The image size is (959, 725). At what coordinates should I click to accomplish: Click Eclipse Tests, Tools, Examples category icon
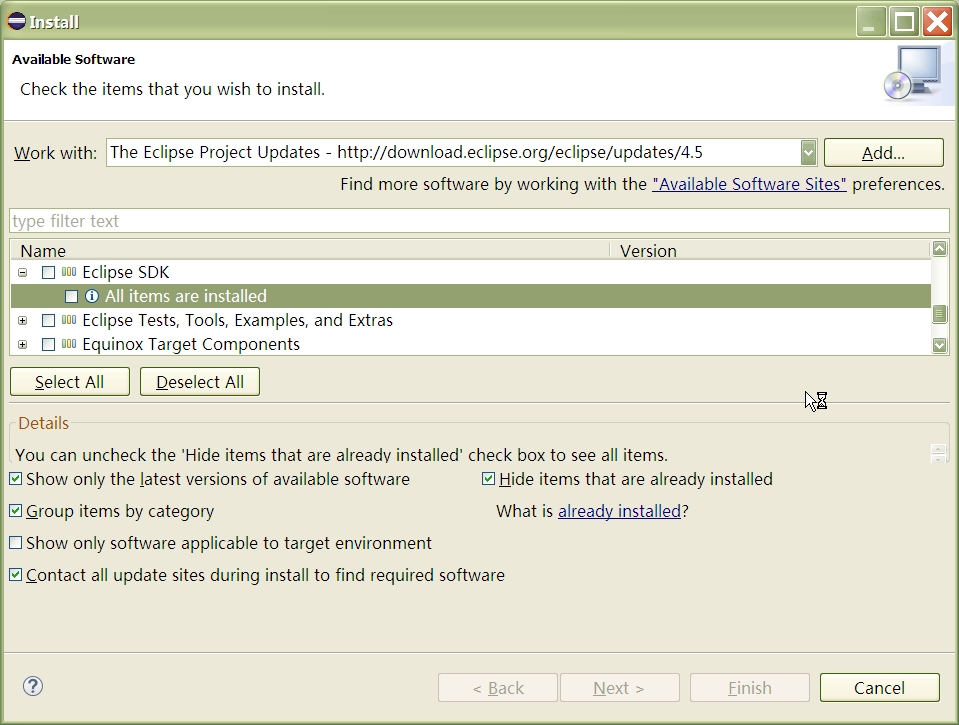69,320
